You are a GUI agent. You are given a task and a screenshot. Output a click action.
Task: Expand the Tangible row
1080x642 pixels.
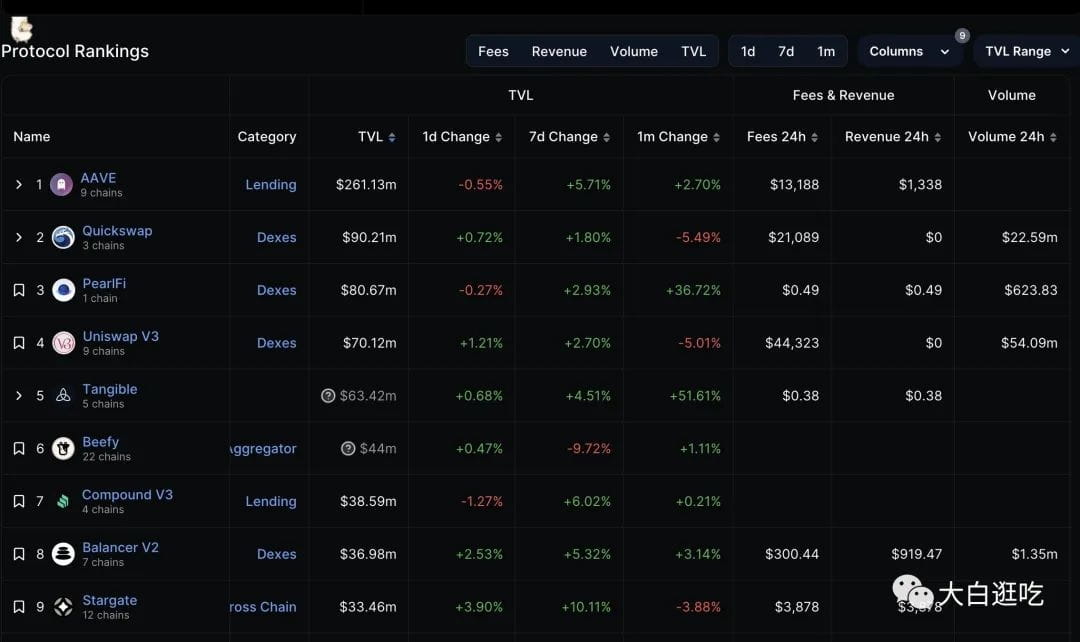coord(19,395)
